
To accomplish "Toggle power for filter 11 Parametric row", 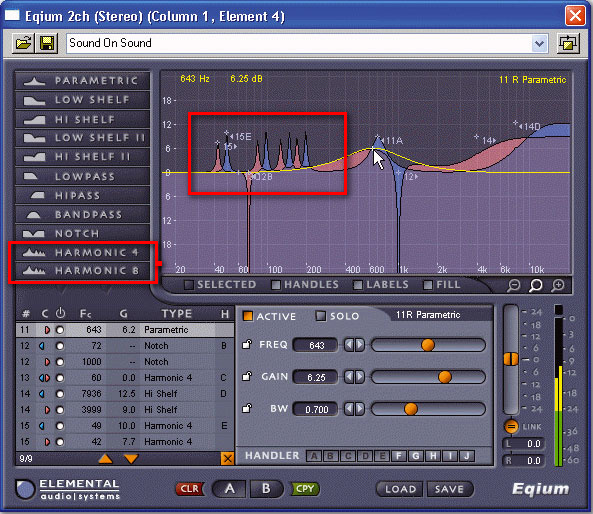I will pos(60,330).
